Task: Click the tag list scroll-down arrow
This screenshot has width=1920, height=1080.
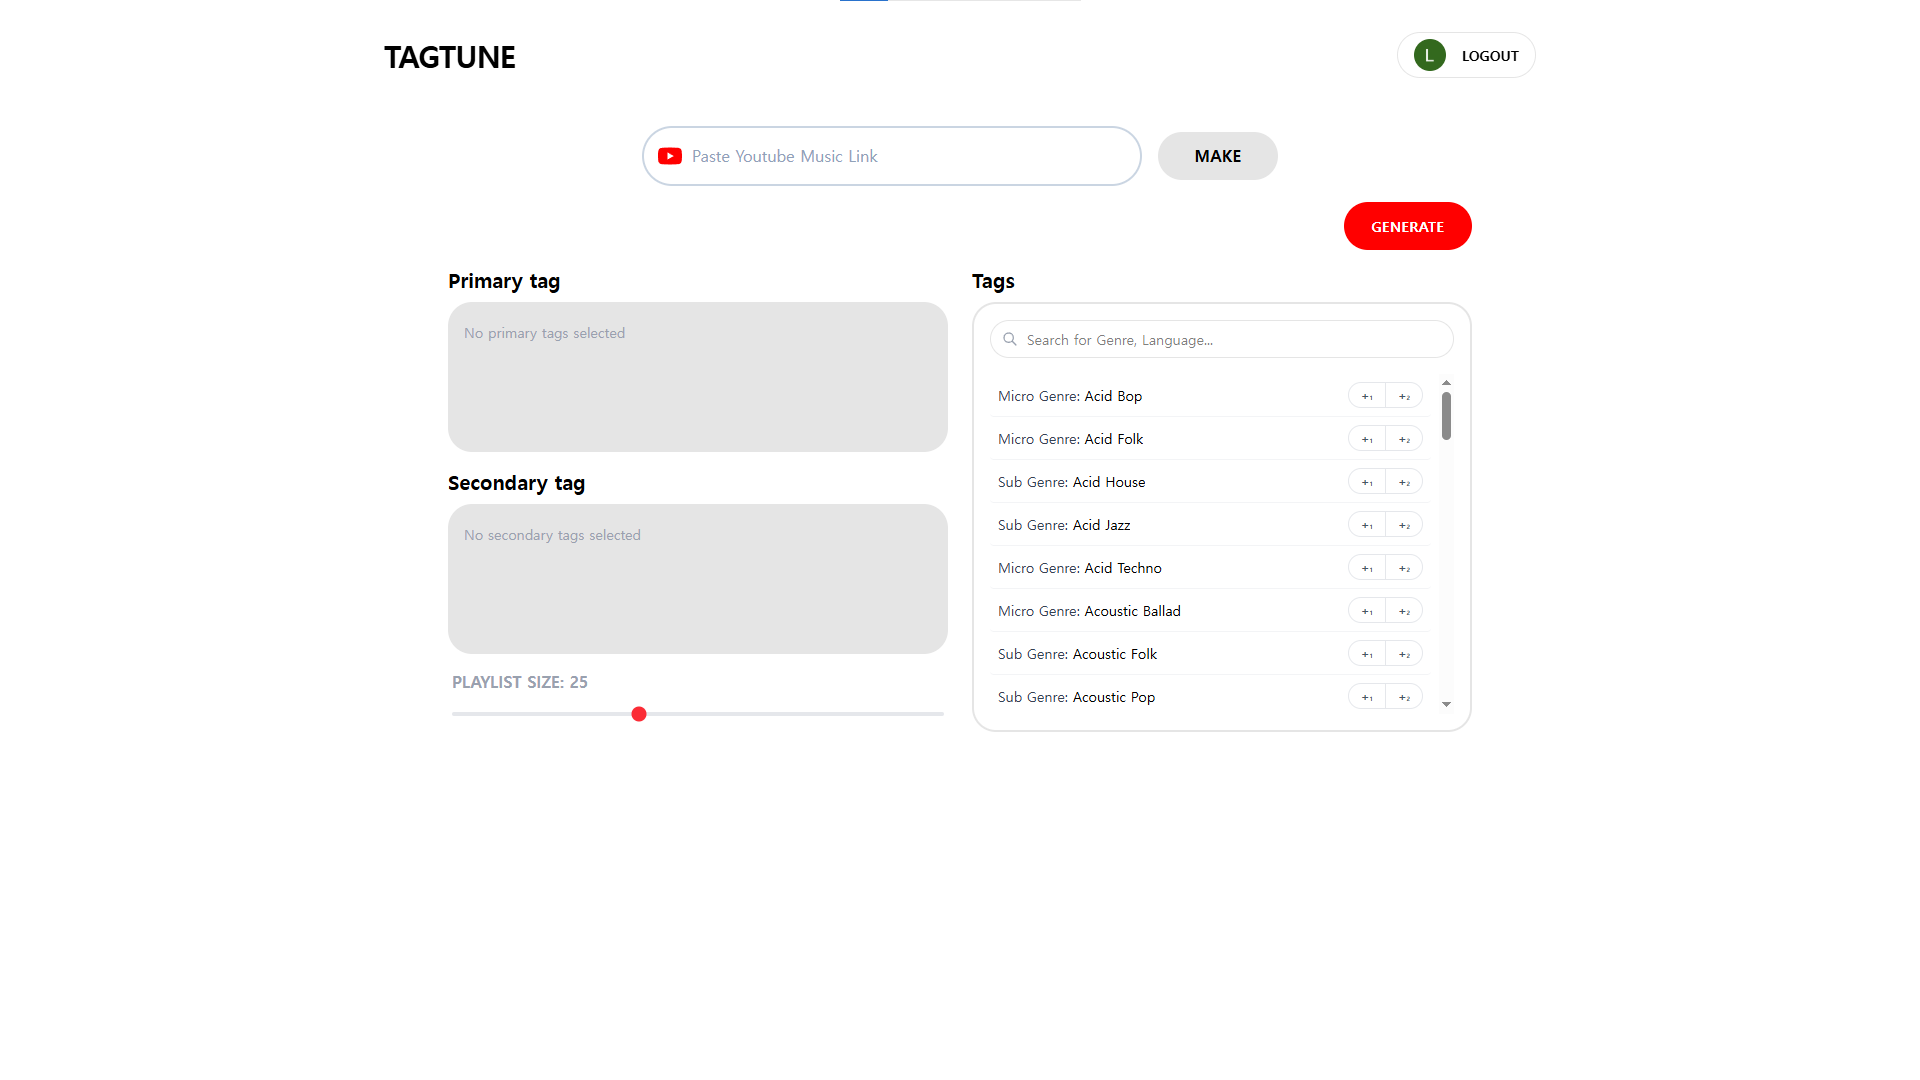Action: pos(1446,705)
